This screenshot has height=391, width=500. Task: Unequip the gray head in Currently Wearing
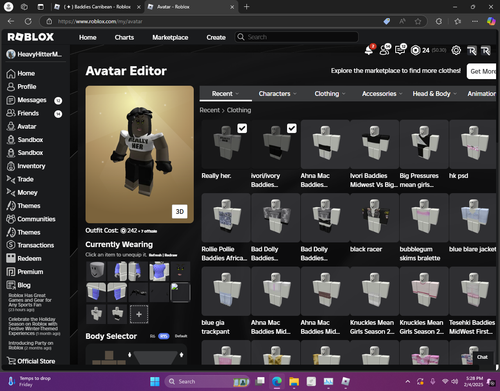coord(96,271)
